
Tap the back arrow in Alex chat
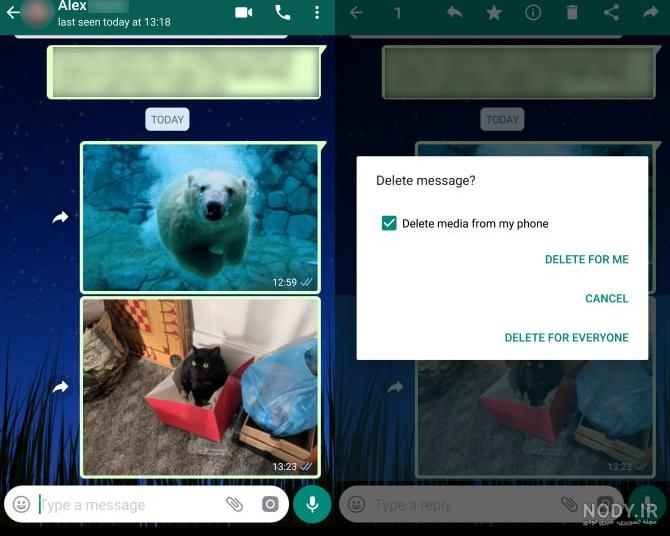pyautogui.click(x=13, y=12)
